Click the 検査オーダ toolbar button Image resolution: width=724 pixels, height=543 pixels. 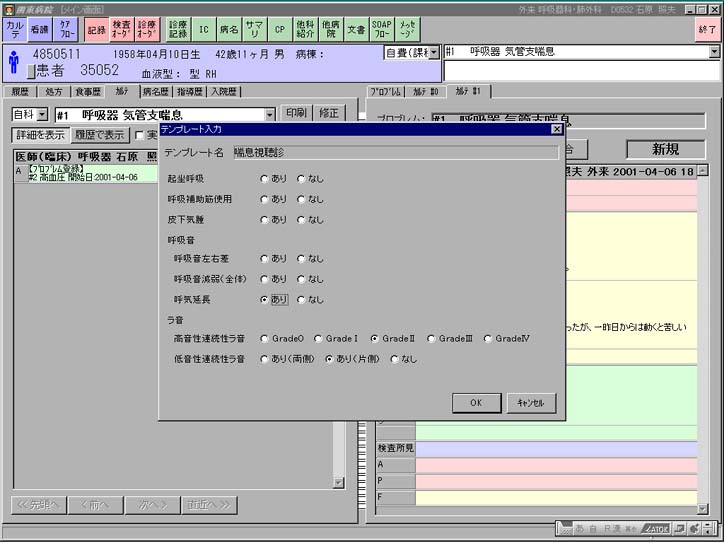tap(121, 30)
